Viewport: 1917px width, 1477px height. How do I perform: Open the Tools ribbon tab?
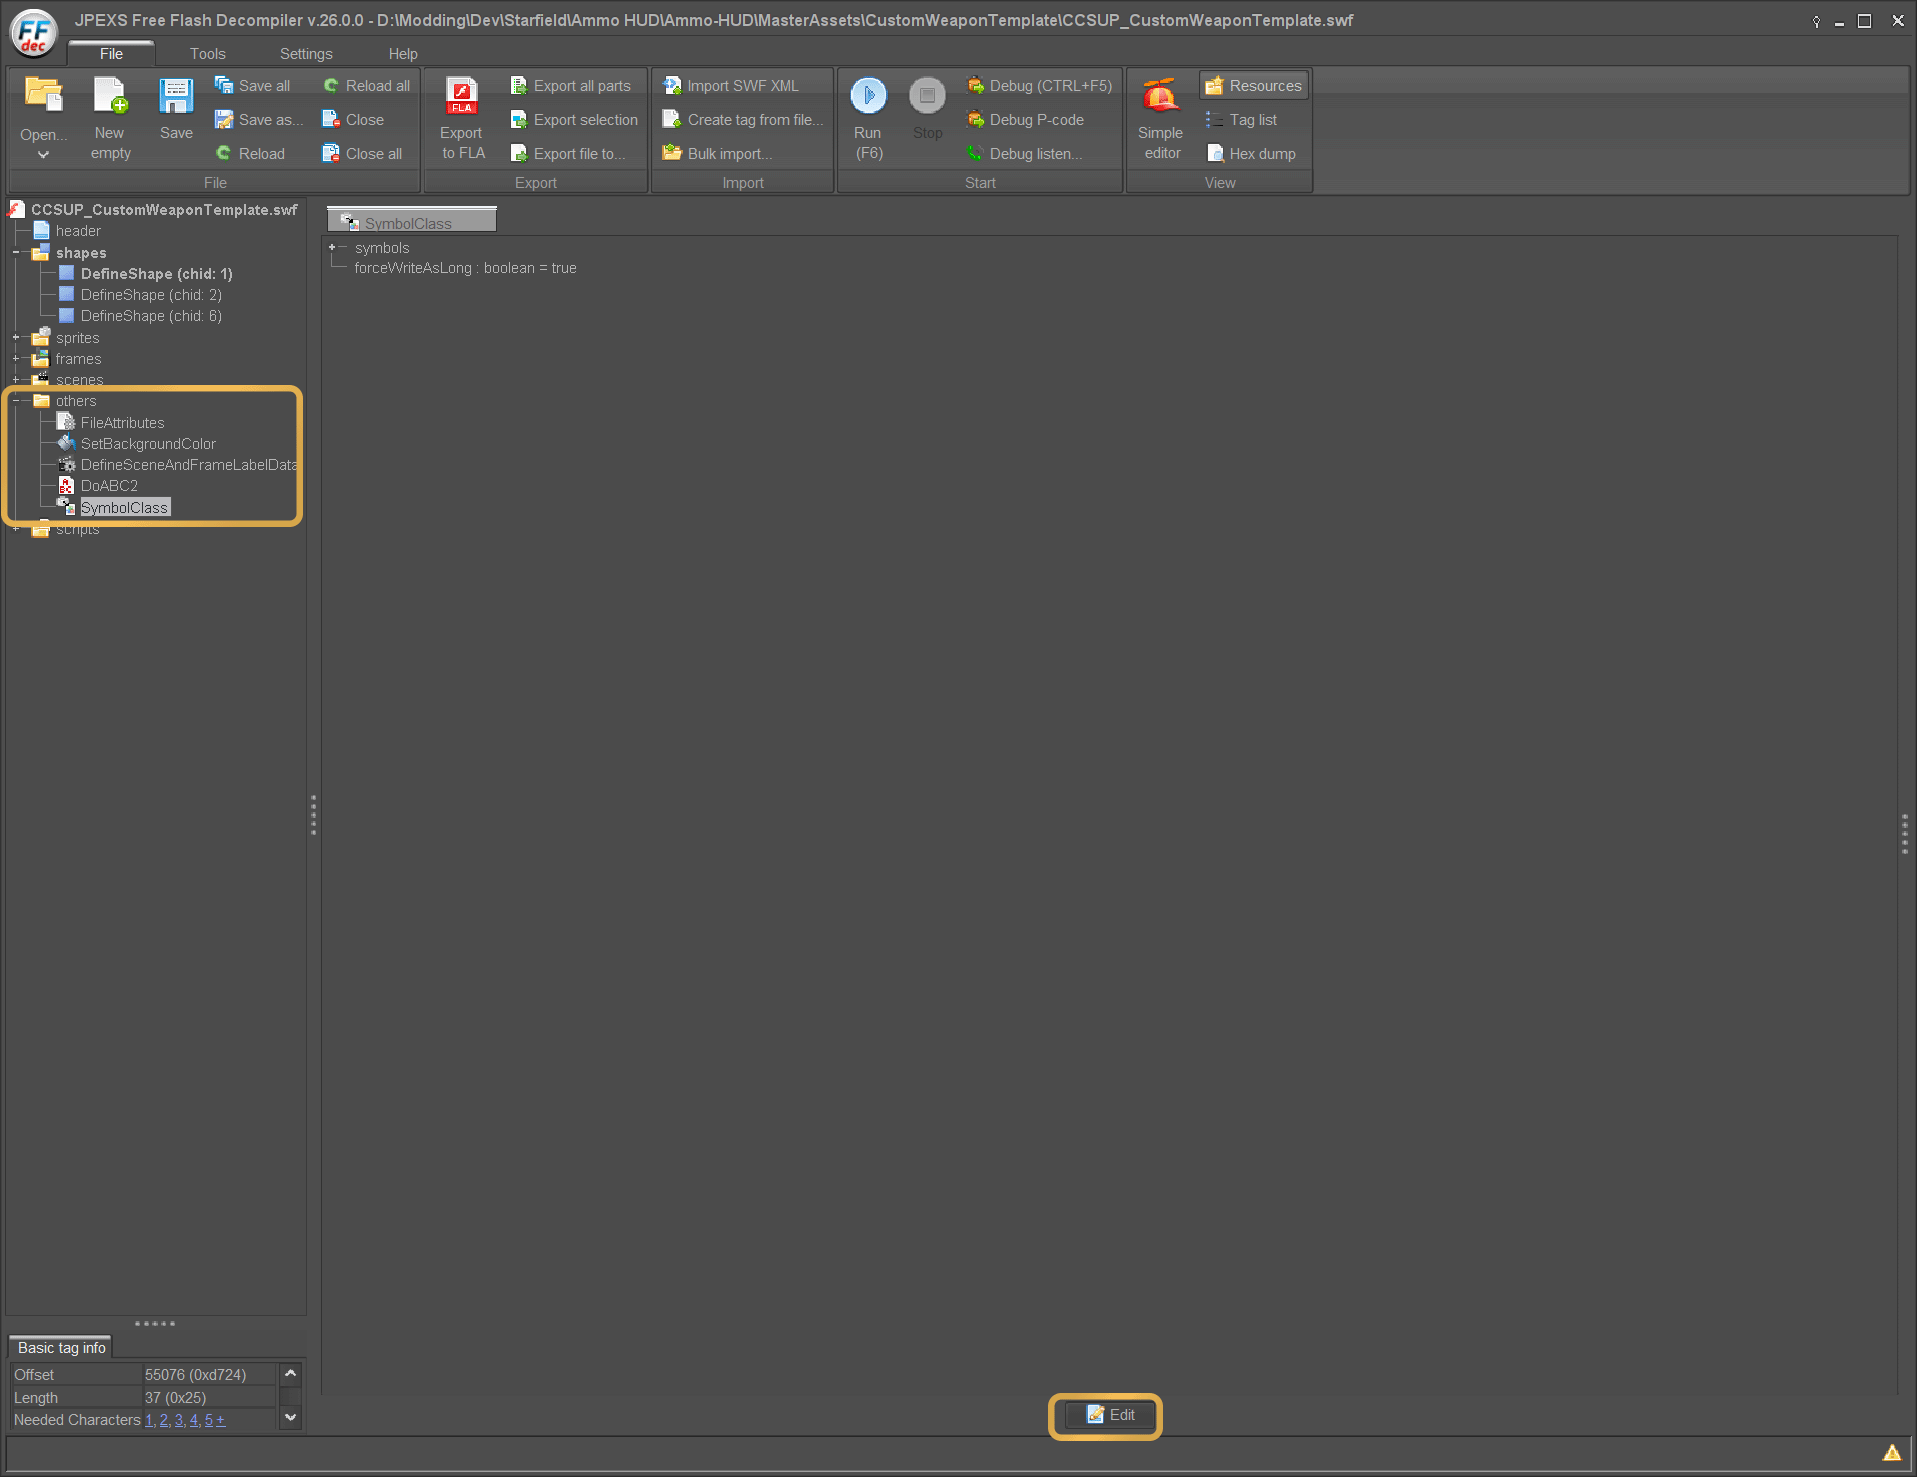[208, 54]
